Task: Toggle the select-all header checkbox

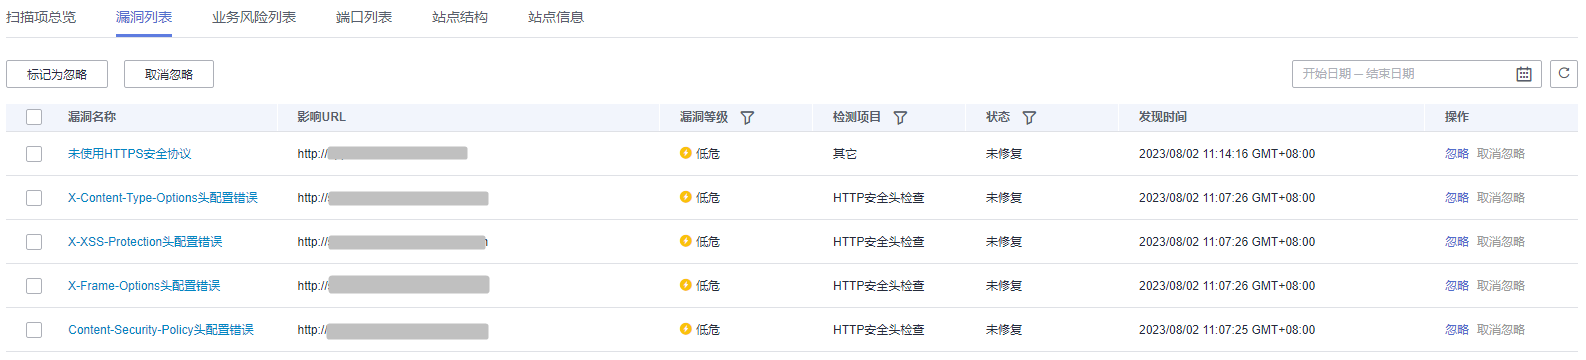Action: tap(34, 117)
